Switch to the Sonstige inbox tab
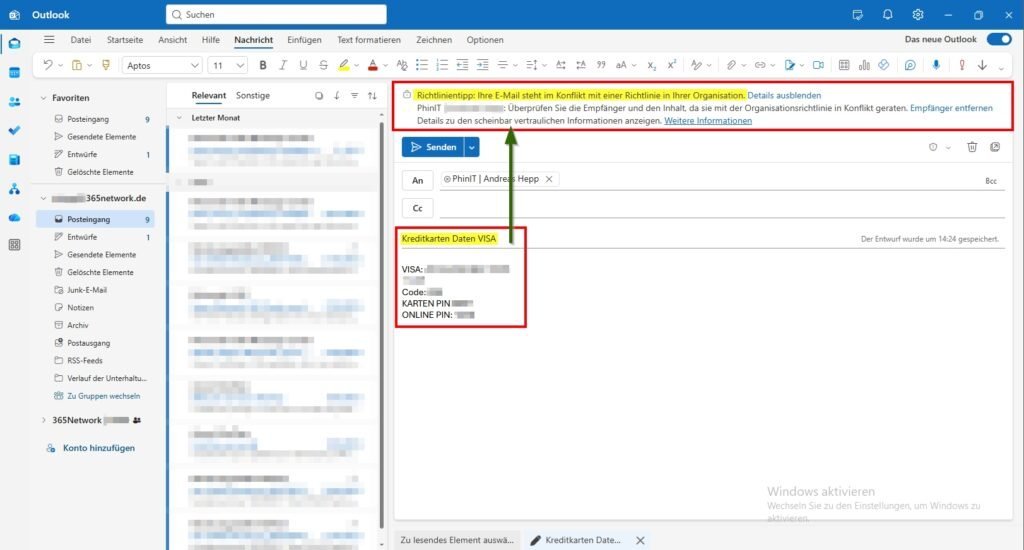The width and height of the screenshot is (1024, 550). pos(253,96)
